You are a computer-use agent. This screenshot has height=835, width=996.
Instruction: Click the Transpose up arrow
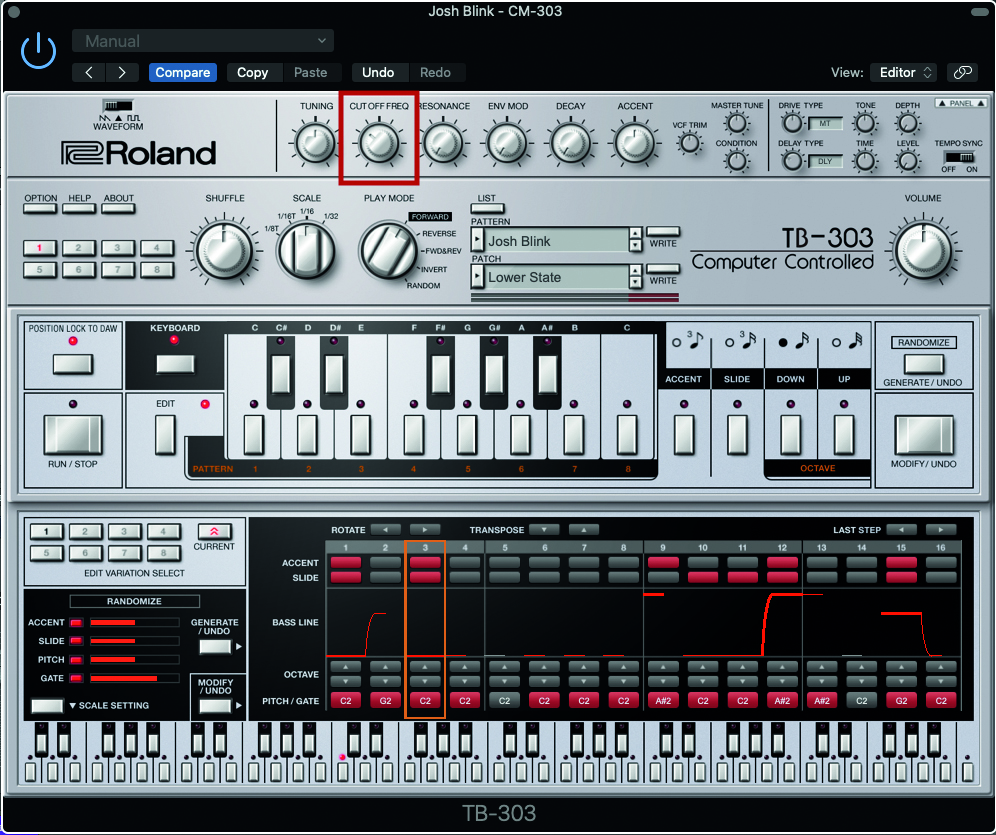tap(584, 529)
